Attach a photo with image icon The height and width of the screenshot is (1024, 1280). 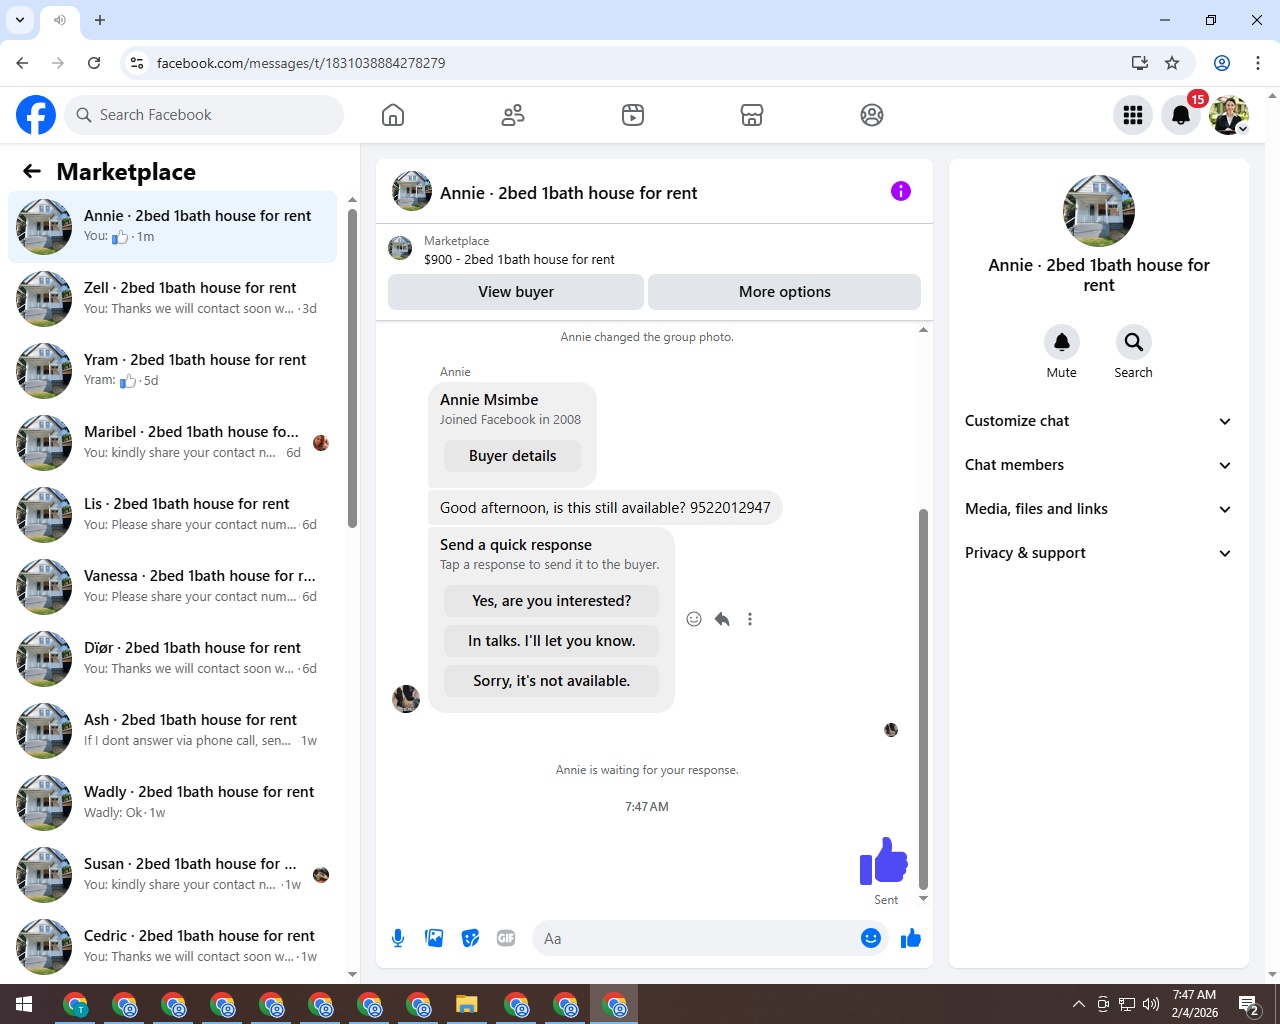(x=434, y=938)
